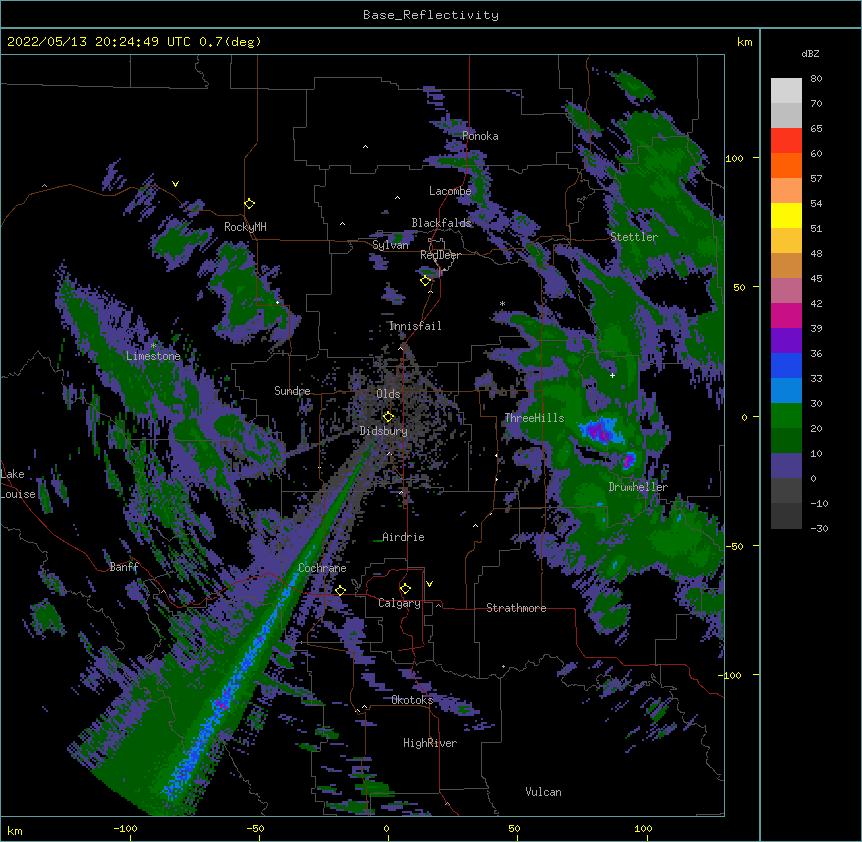Click the asterisk marker north of ThreeHills
862x842 pixels.
tap(502, 304)
